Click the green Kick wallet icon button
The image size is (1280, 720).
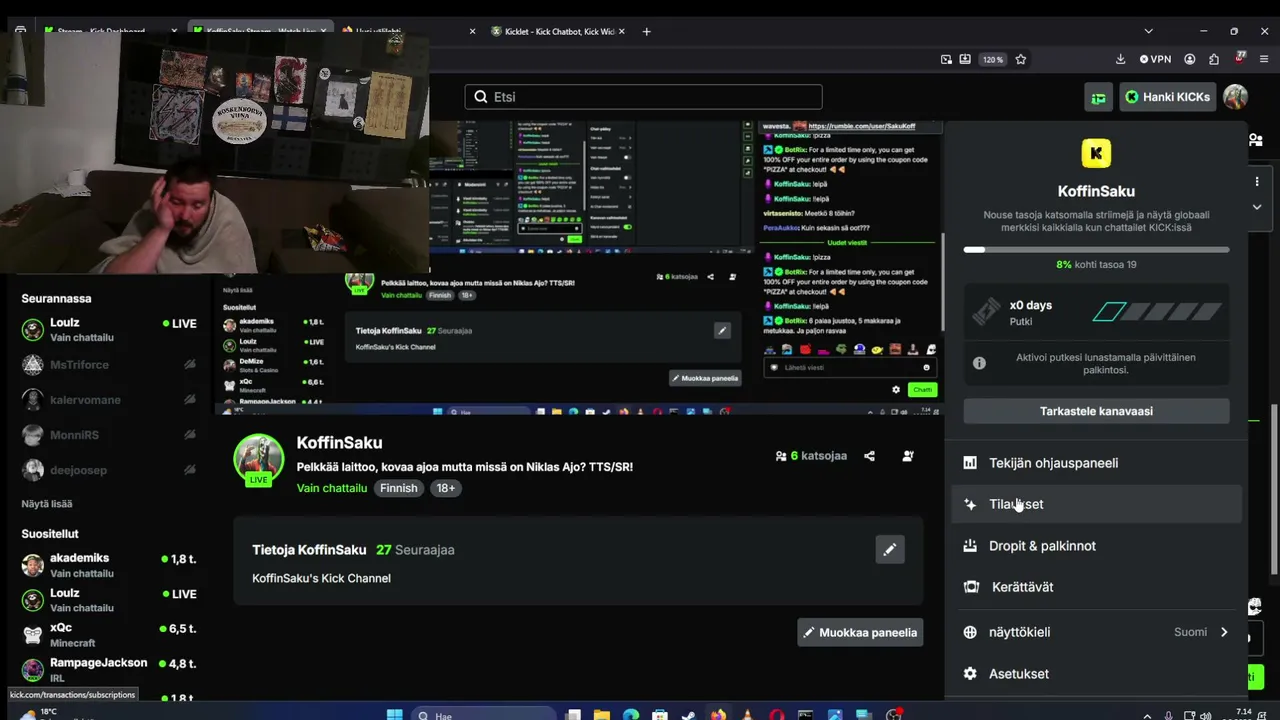pyautogui.click(x=1098, y=97)
